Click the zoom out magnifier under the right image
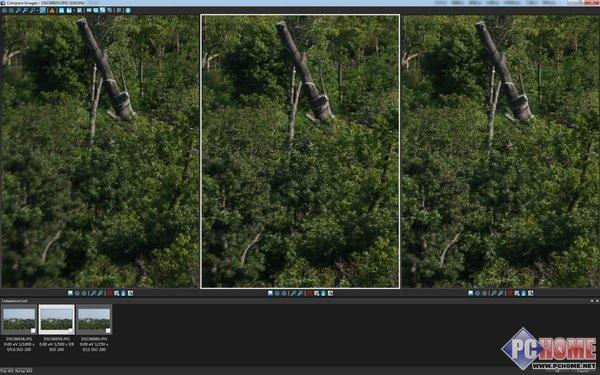Viewport: 600px width, 375px height. click(501, 293)
